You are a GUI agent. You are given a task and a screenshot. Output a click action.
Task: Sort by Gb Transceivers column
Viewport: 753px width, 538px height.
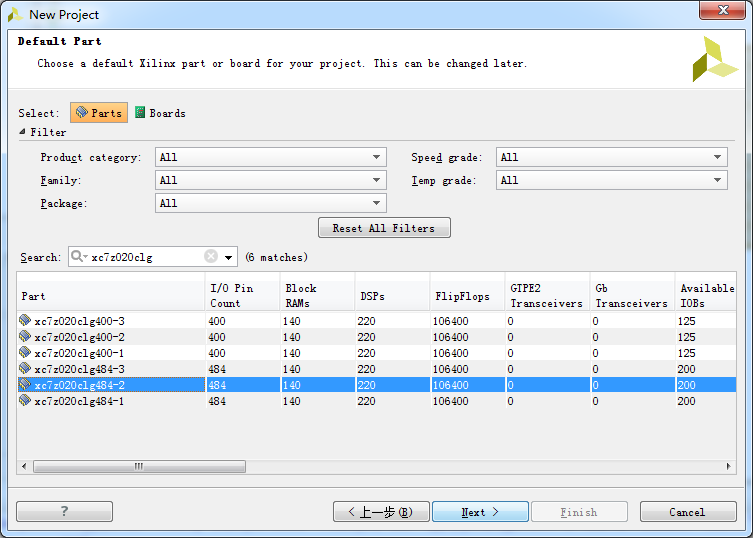pyautogui.click(x=632, y=296)
